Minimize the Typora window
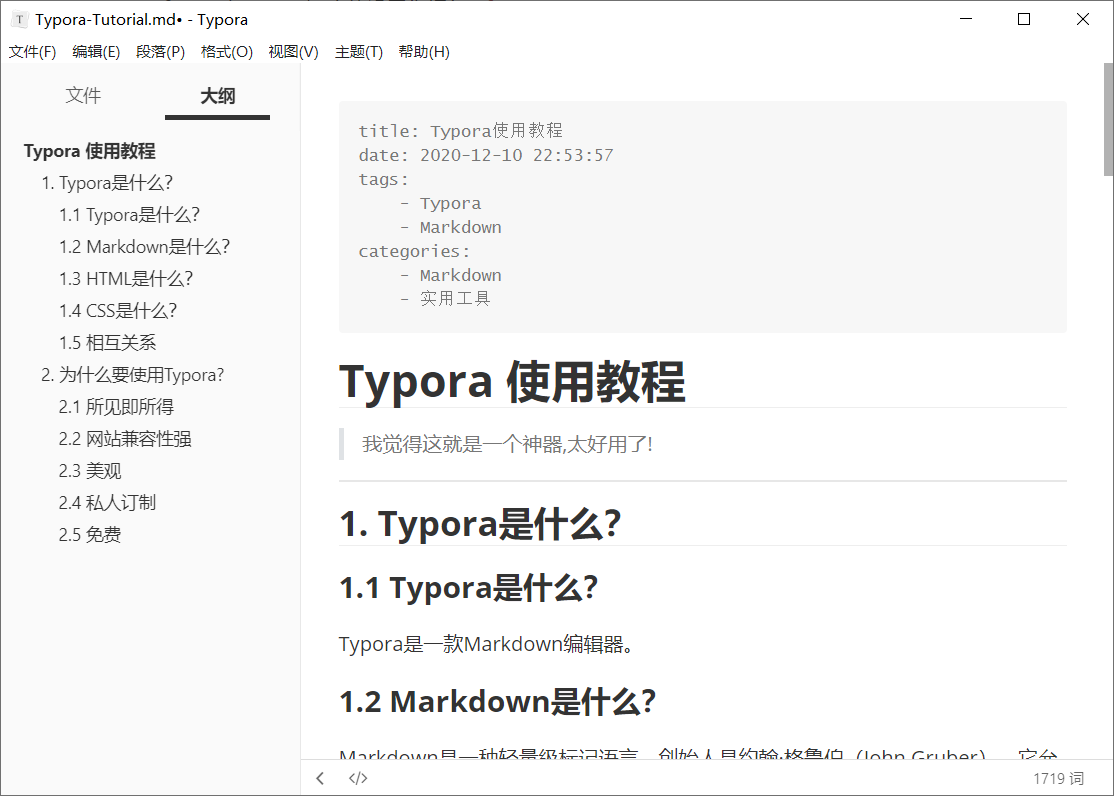Screen dimensions: 1114x796 point(966,19)
